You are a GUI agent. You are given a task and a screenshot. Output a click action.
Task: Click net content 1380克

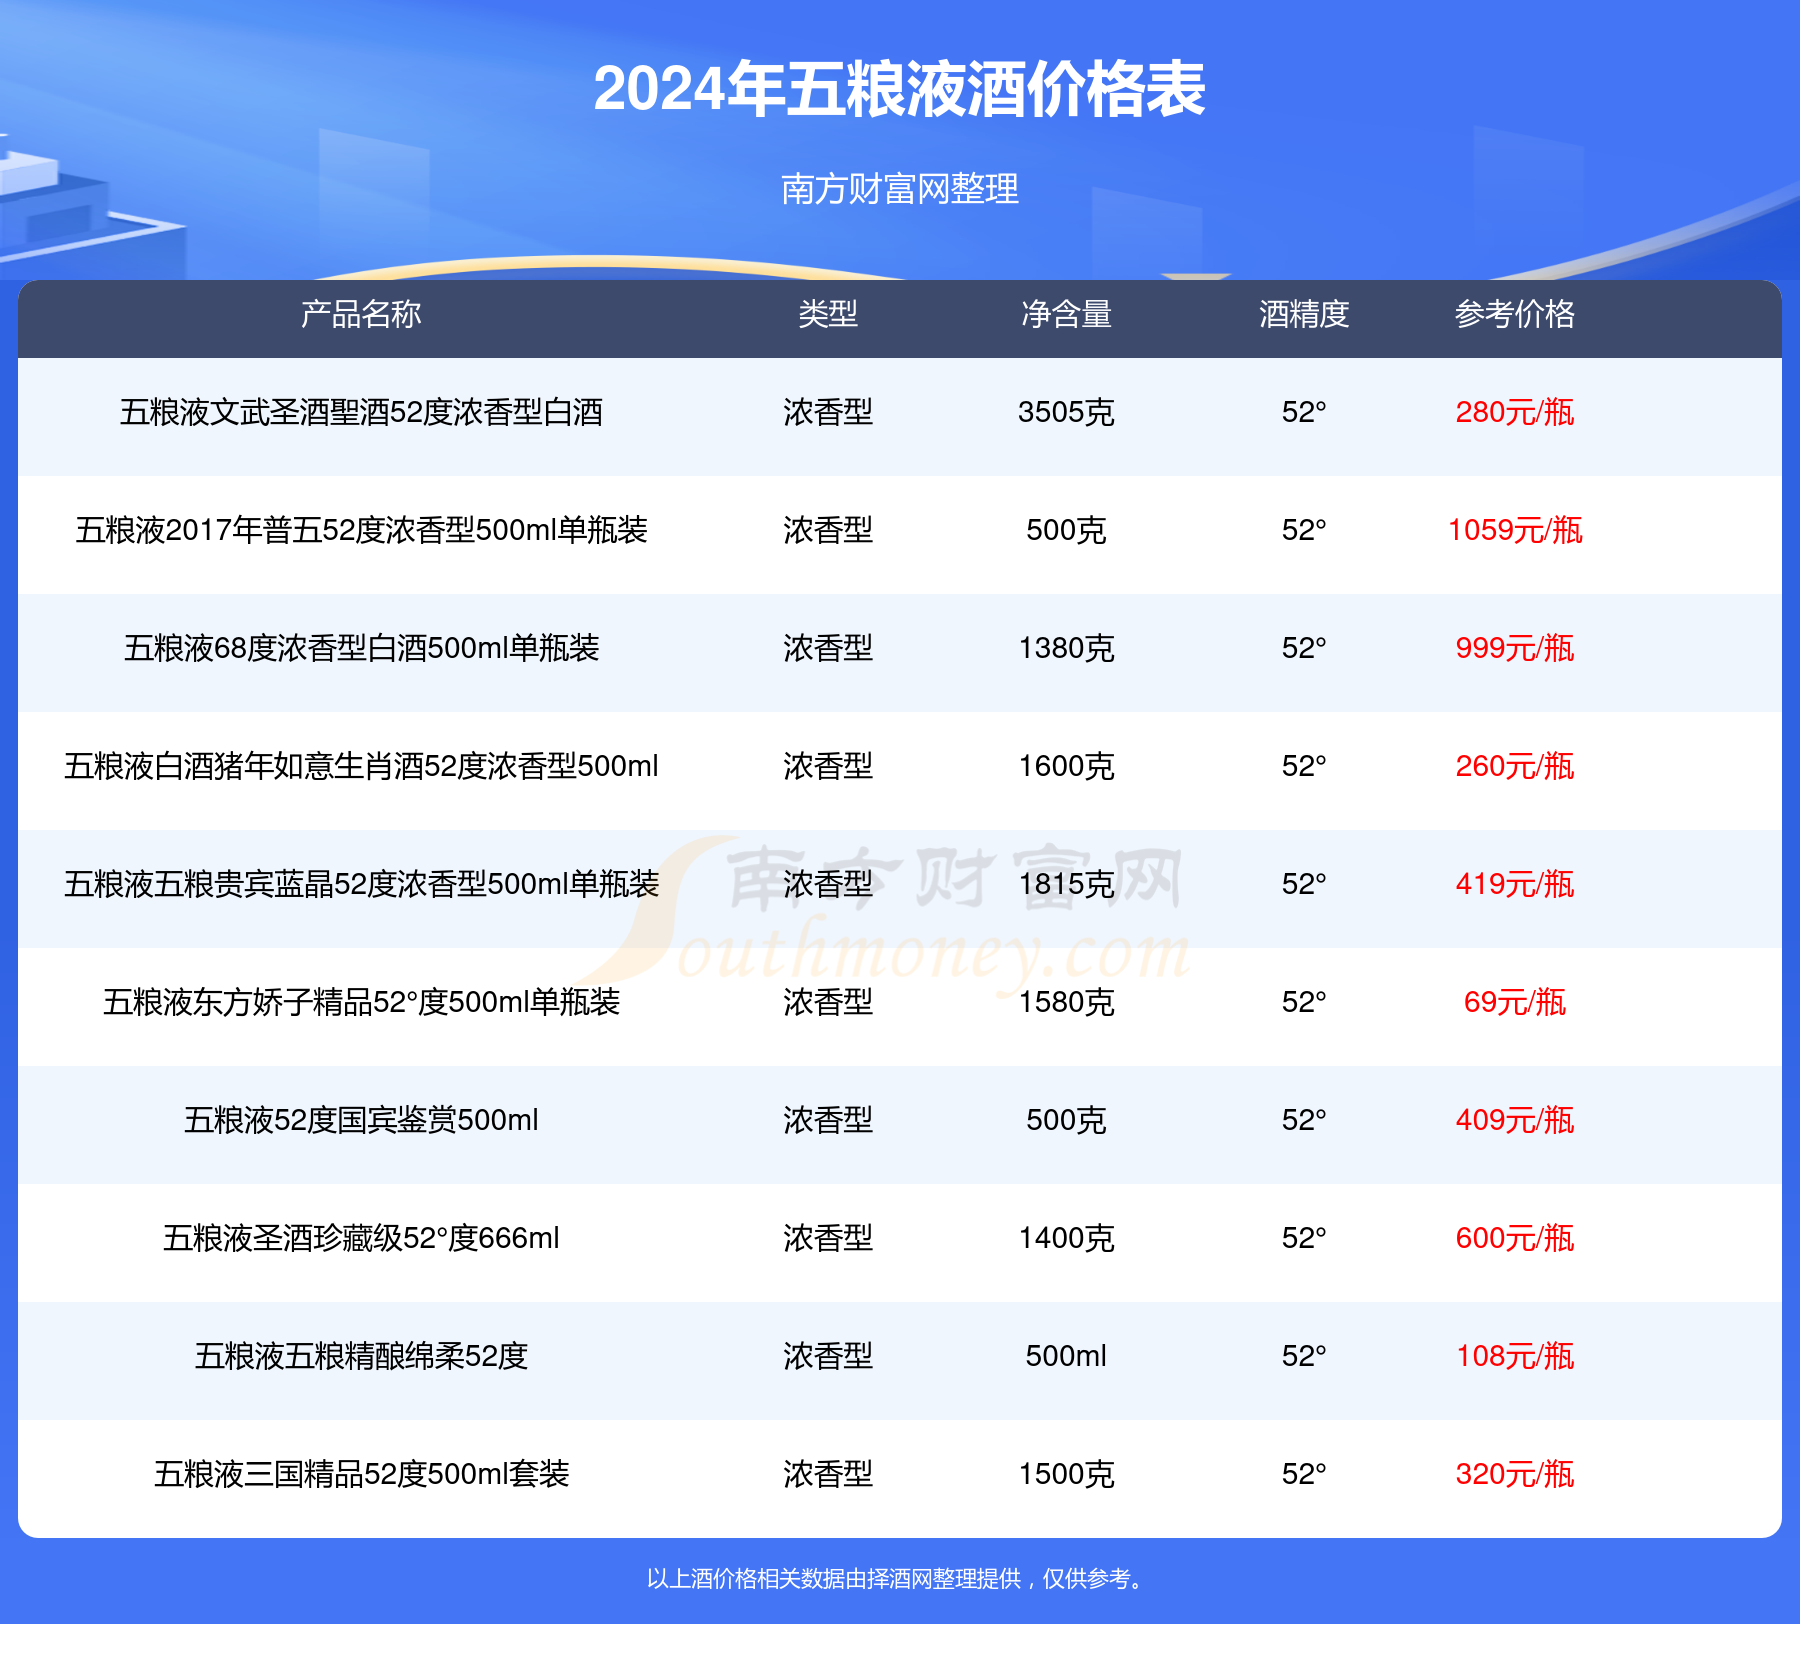1066,648
